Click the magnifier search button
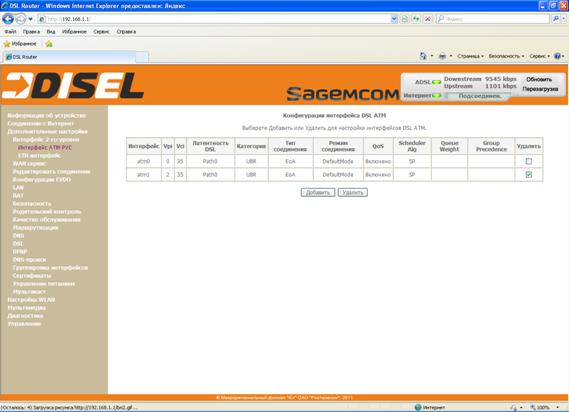Screen dimensions: 569x412 coord(555,19)
